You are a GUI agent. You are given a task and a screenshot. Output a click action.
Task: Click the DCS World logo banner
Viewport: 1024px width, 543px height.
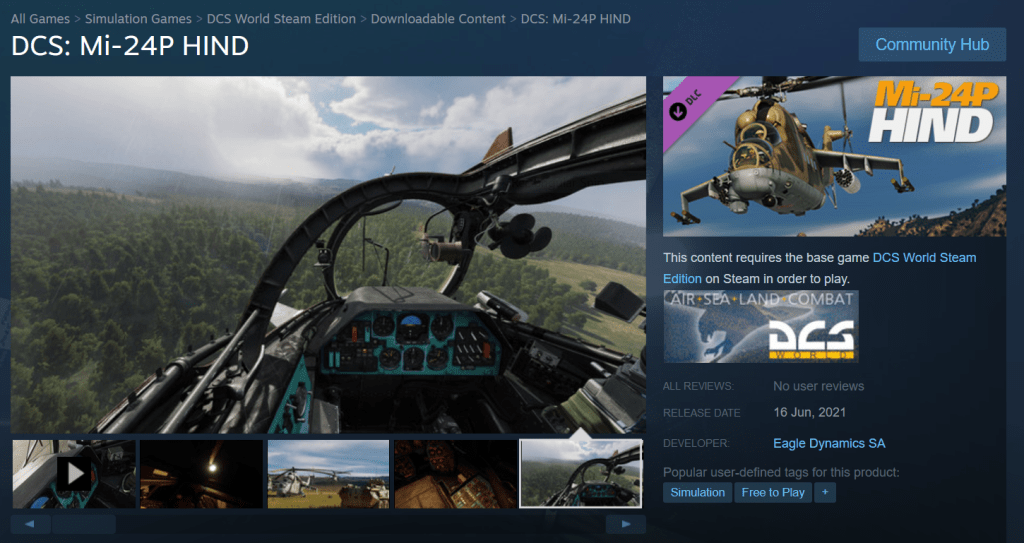pyautogui.click(x=761, y=326)
